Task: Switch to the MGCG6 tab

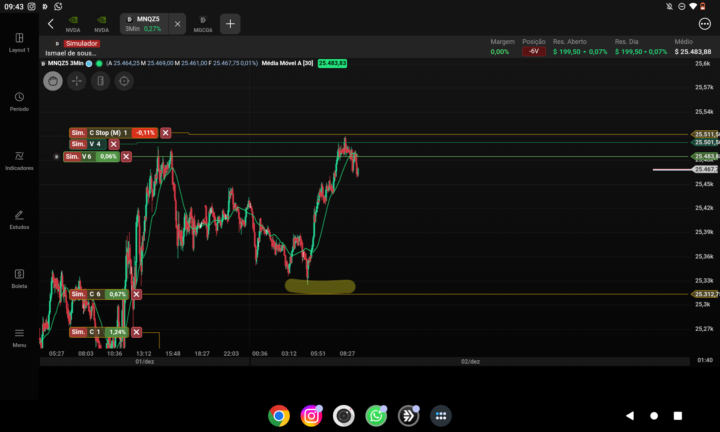Action: click(x=203, y=24)
